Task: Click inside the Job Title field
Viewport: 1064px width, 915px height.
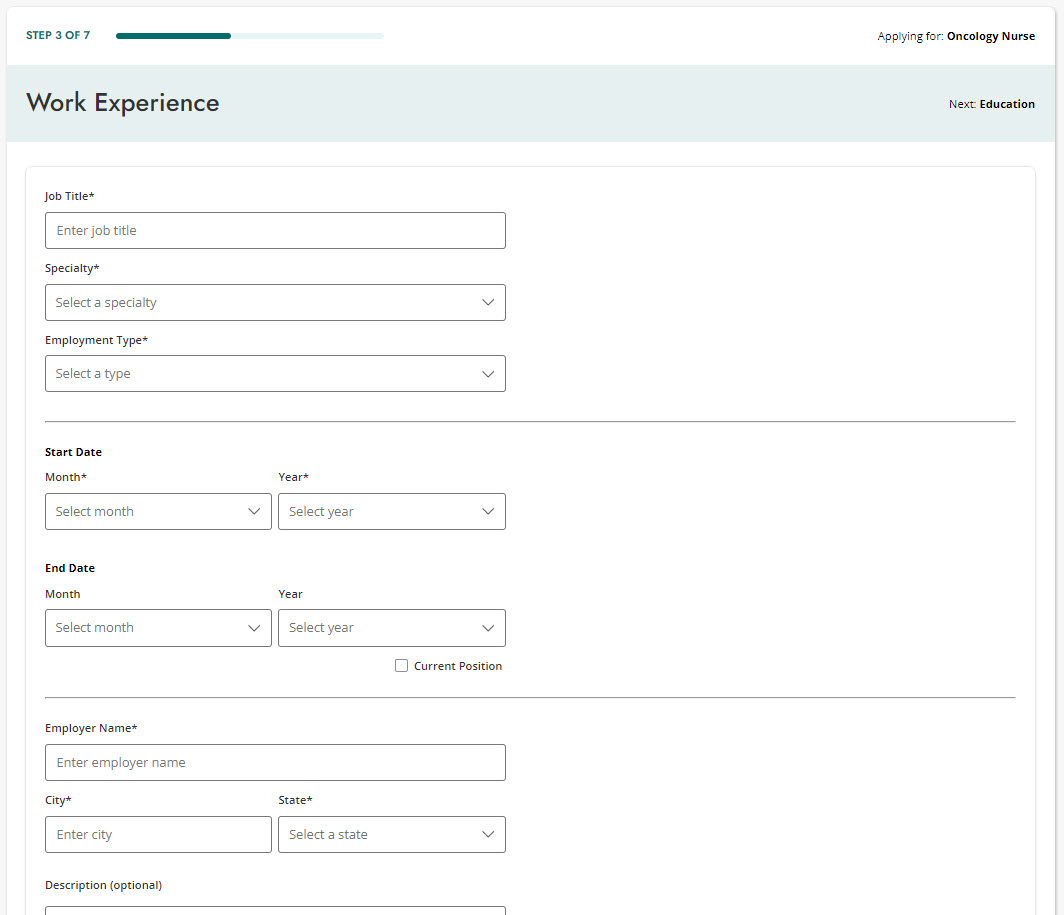Action: (x=275, y=230)
